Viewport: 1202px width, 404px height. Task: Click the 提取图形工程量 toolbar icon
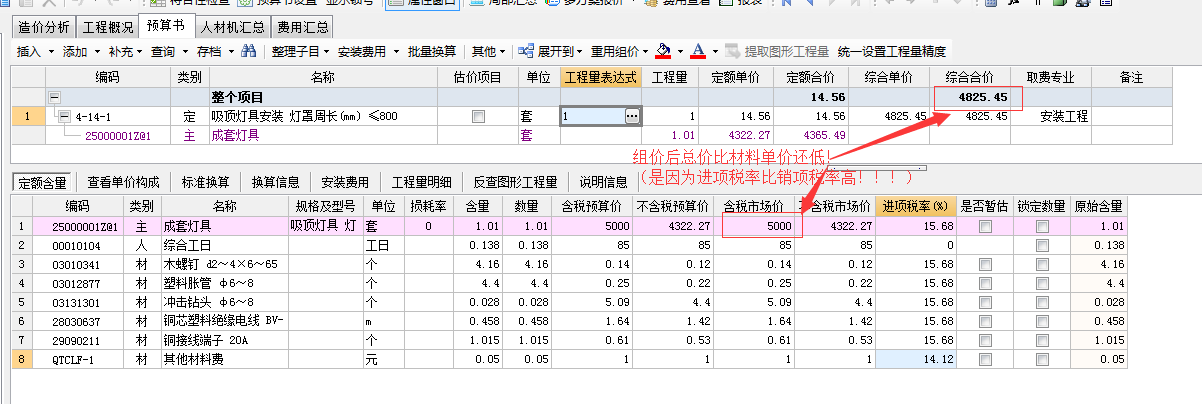point(734,51)
